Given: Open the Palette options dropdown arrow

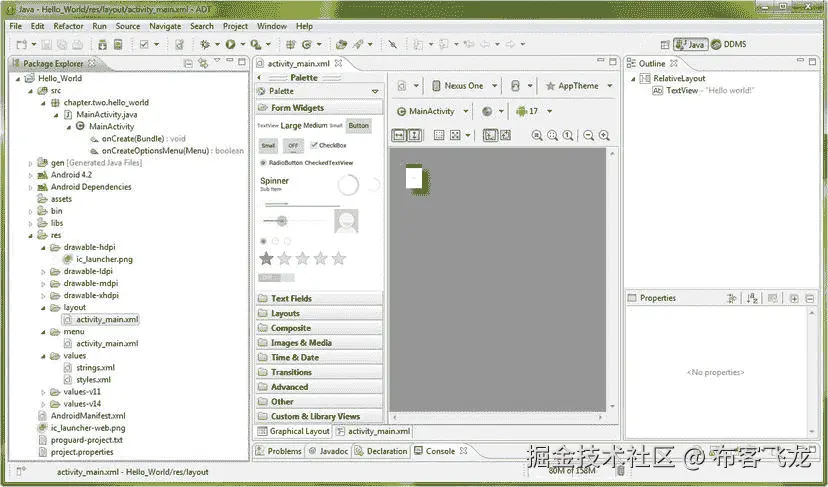Looking at the screenshot, I should tap(375, 91).
